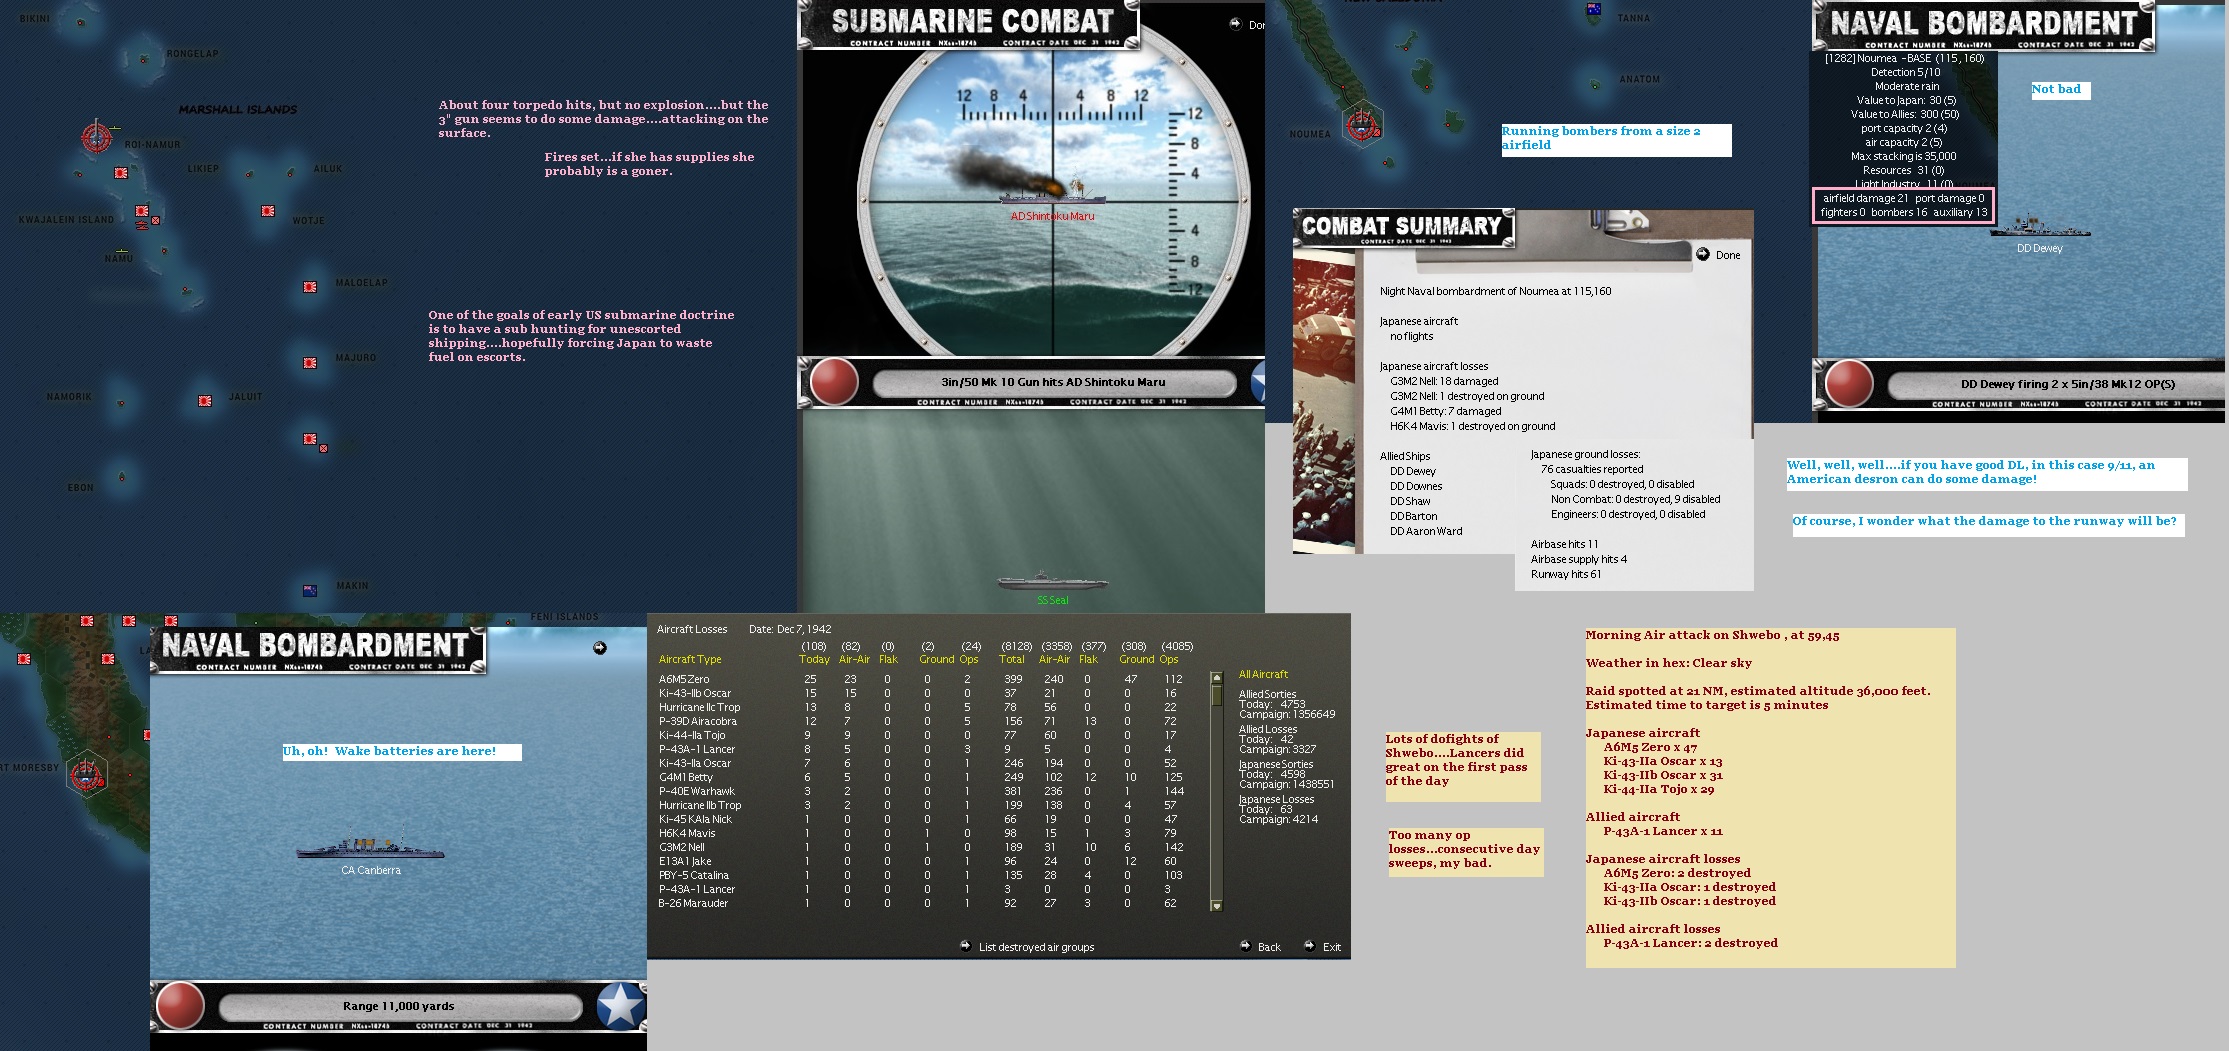This screenshot has height=1051, width=2229.
Task: Click the flag icon at Makin
Action: (x=310, y=591)
